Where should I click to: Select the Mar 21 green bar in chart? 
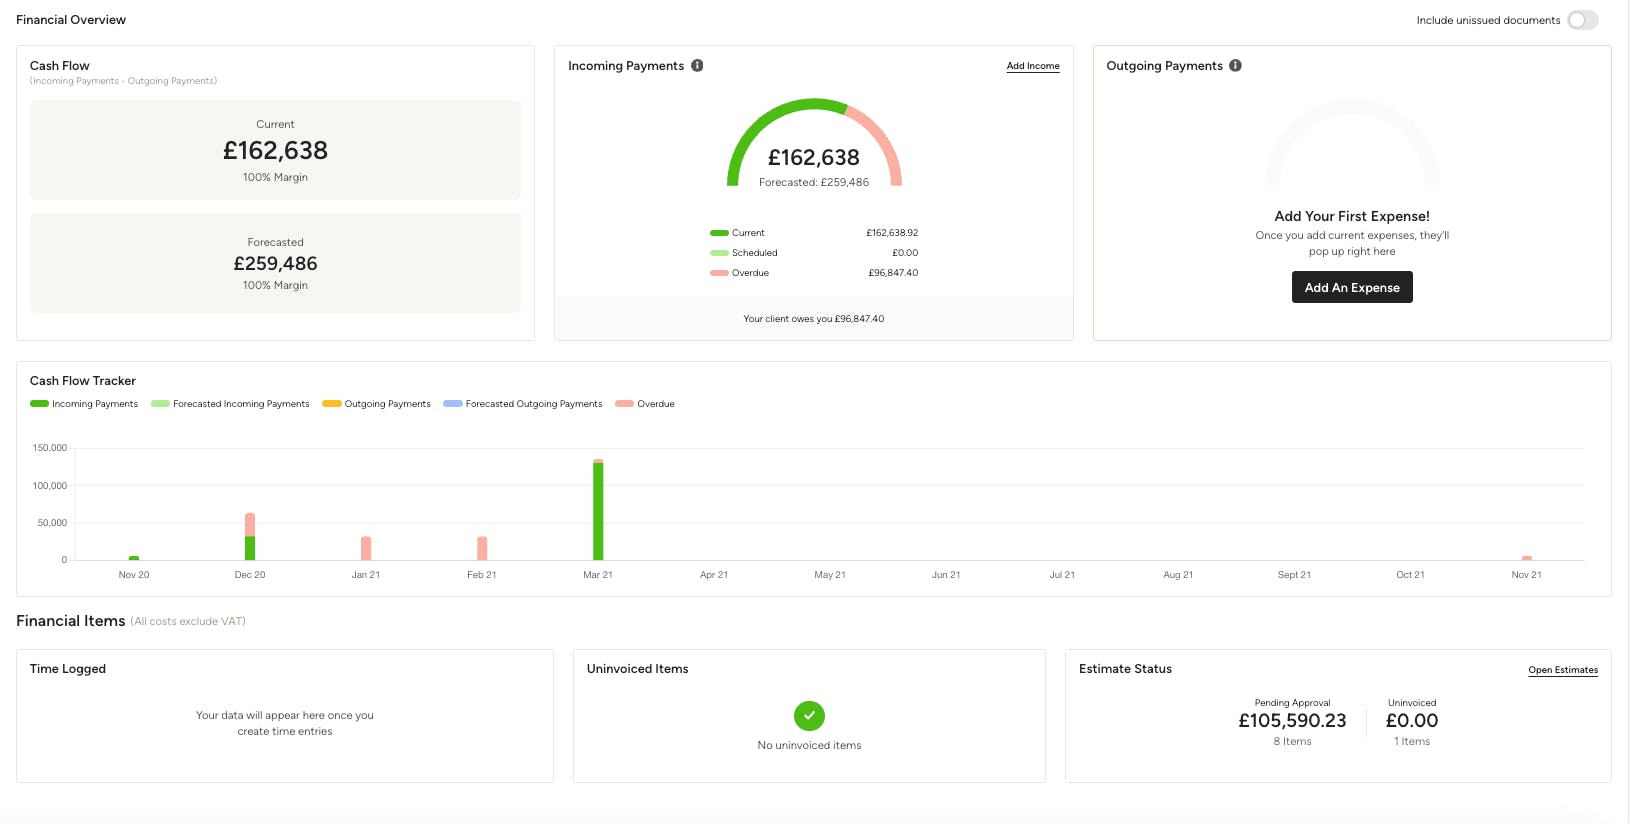click(598, 511)
